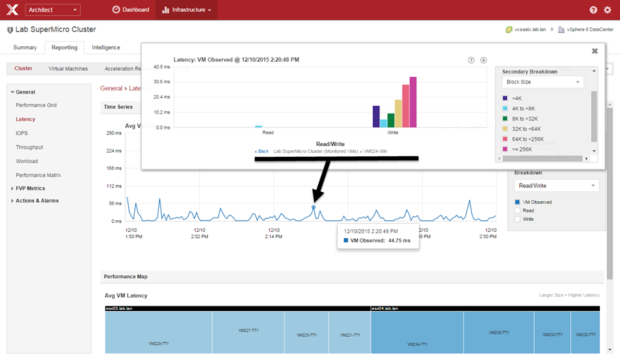Select the VM024 tile in performance map
This screenshot has height=360, width=620.
(x=417, y=332)
